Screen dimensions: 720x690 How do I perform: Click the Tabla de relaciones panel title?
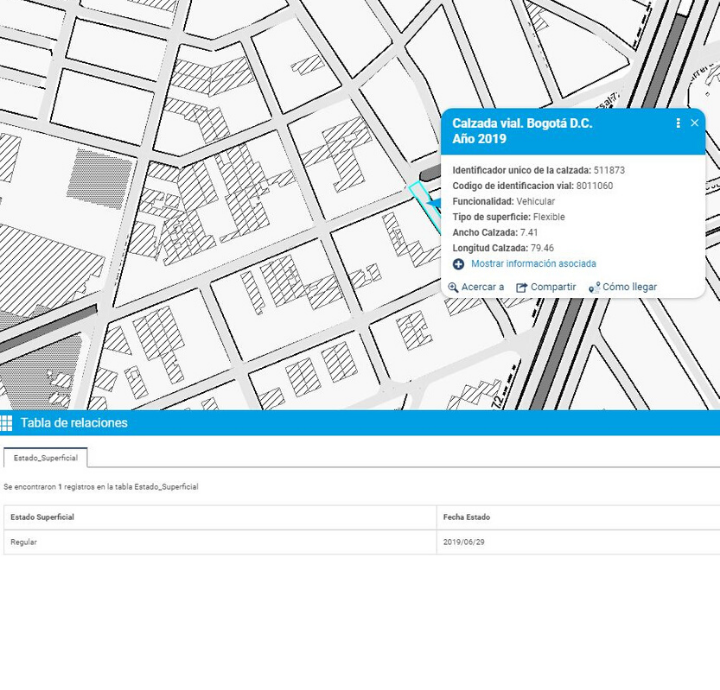pyautogui.click(x=74, y=423)
